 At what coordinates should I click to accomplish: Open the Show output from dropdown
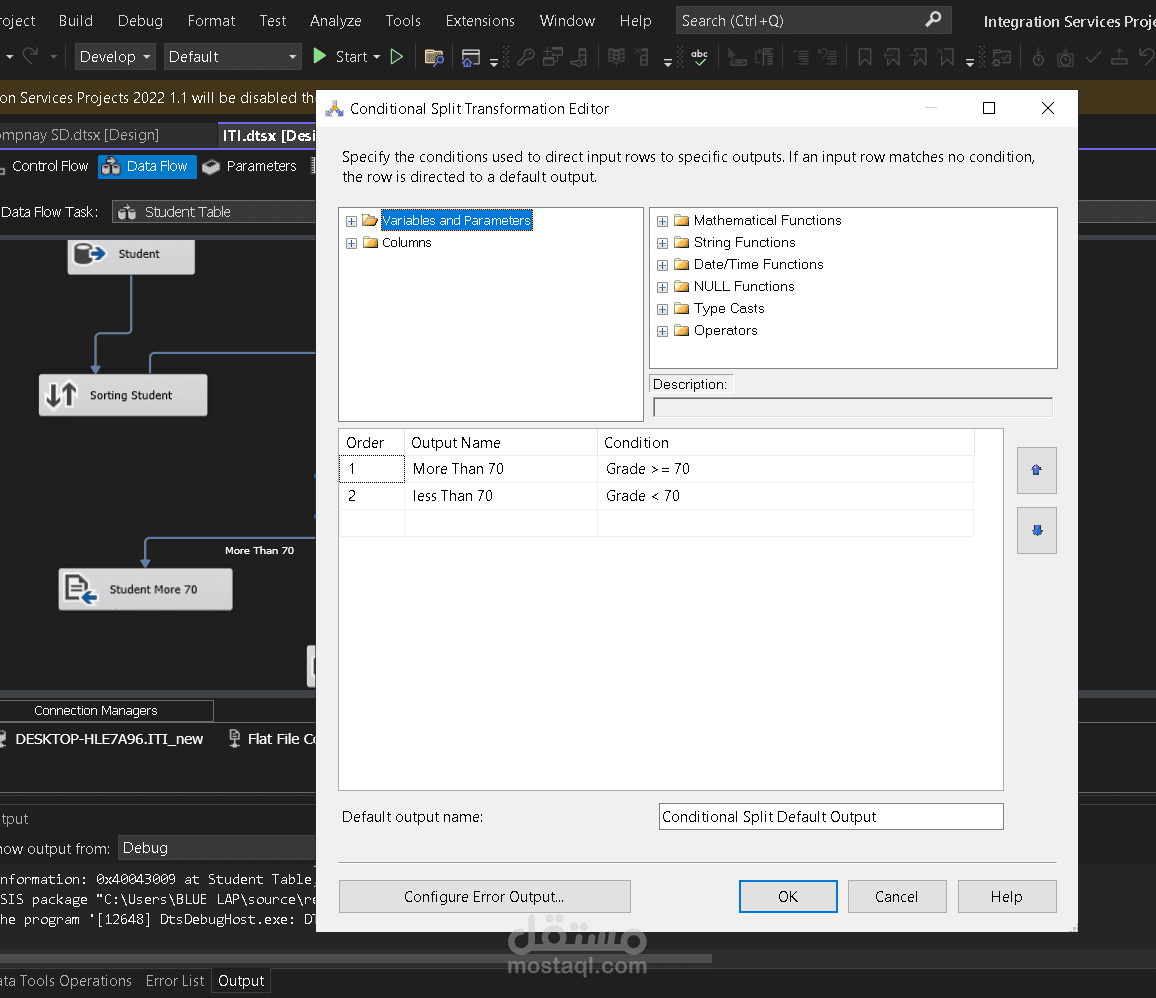pos(216,848)
